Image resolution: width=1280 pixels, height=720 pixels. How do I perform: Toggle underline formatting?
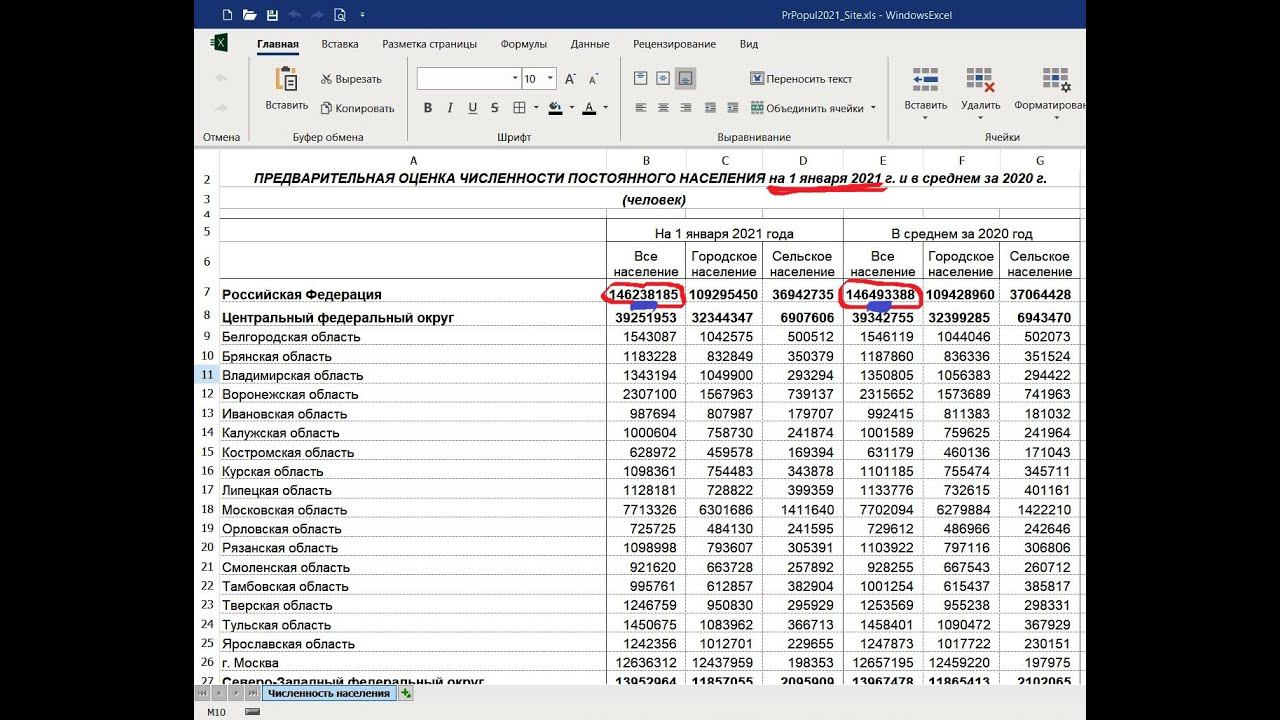point(472,108)
